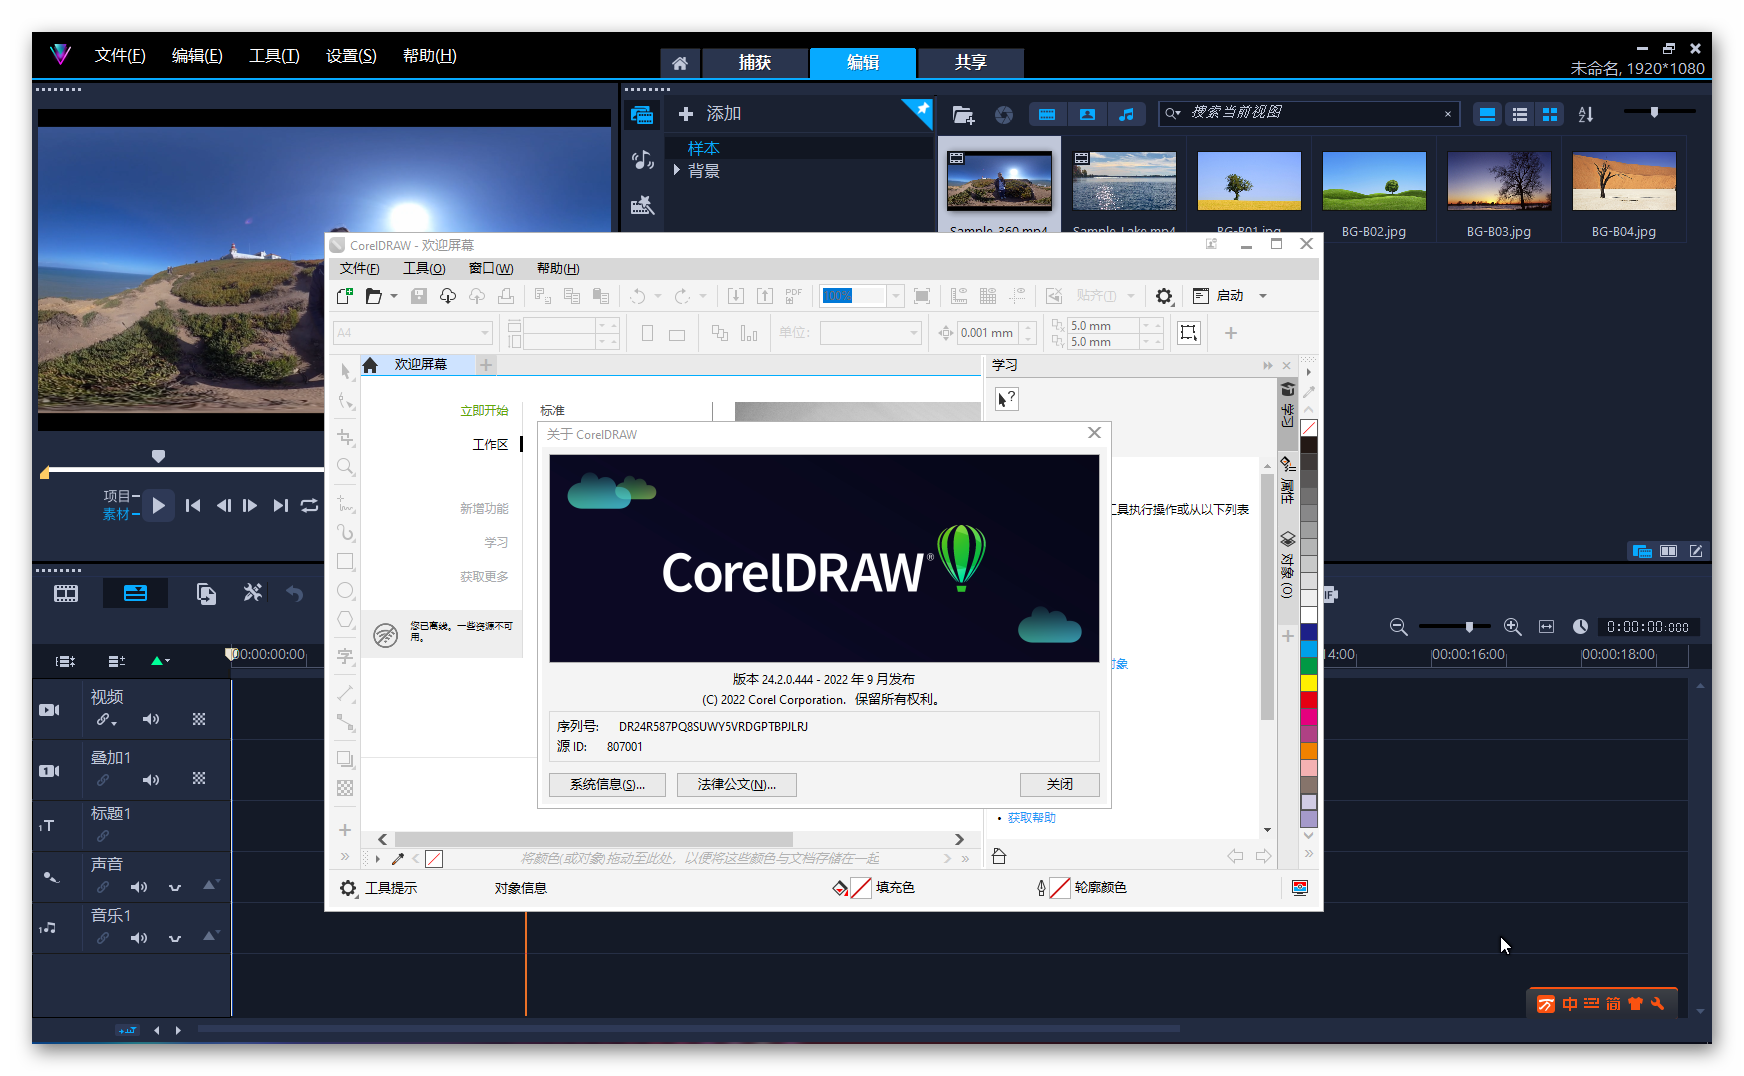Click the 添加 add folder button
Viewport: 1744px width, 1076px height.
710,114
